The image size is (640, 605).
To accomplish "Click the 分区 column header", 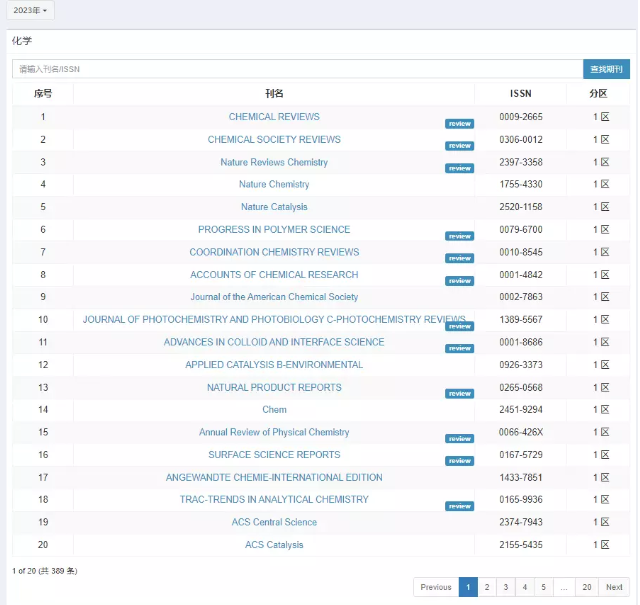I will click(598, 93).
